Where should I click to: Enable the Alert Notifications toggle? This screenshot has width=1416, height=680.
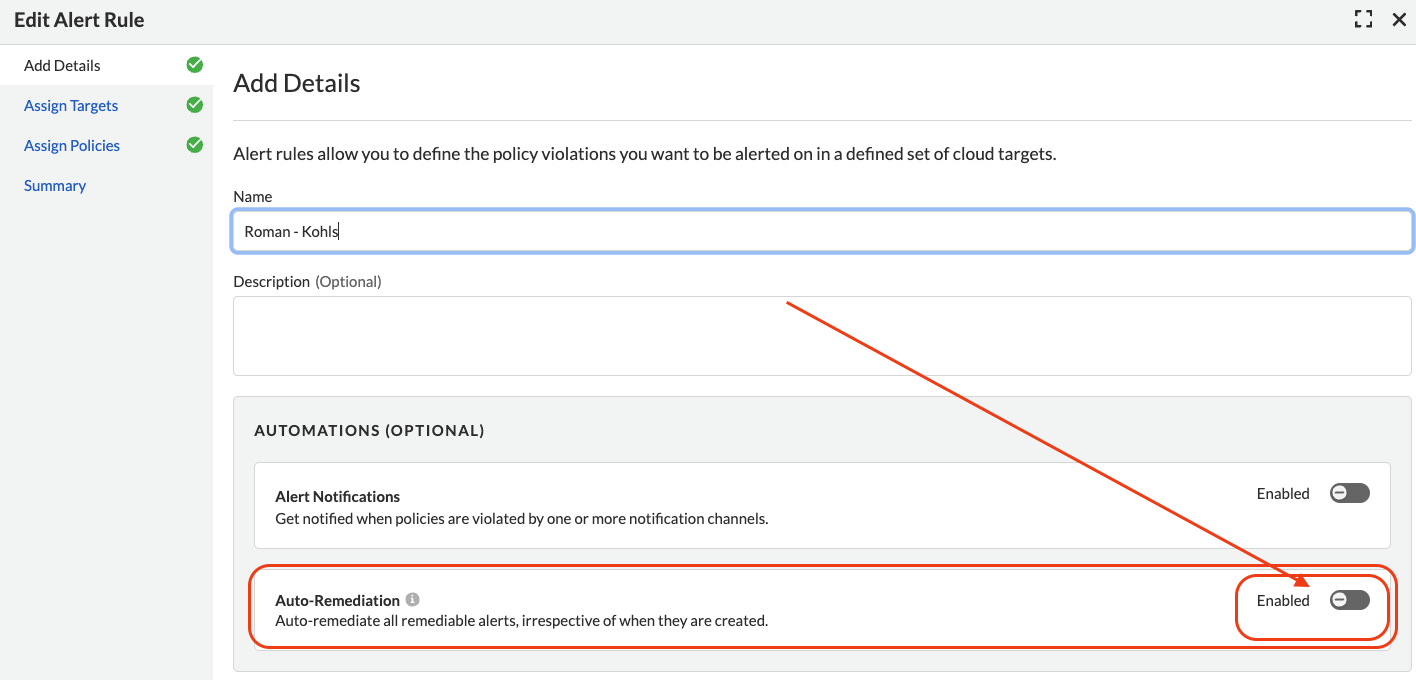point(1349,493)
